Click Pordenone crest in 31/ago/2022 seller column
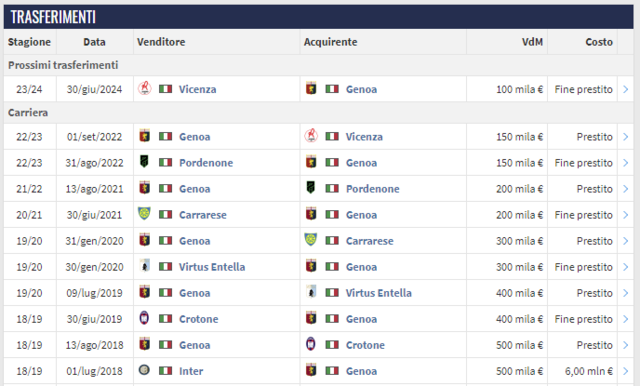The width and height of the screenshot is (640, 386). (x=144, y=162)
